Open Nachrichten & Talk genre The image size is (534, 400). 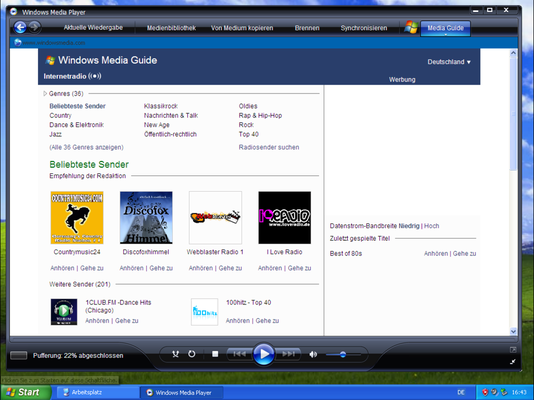click(x=171, y=115)
